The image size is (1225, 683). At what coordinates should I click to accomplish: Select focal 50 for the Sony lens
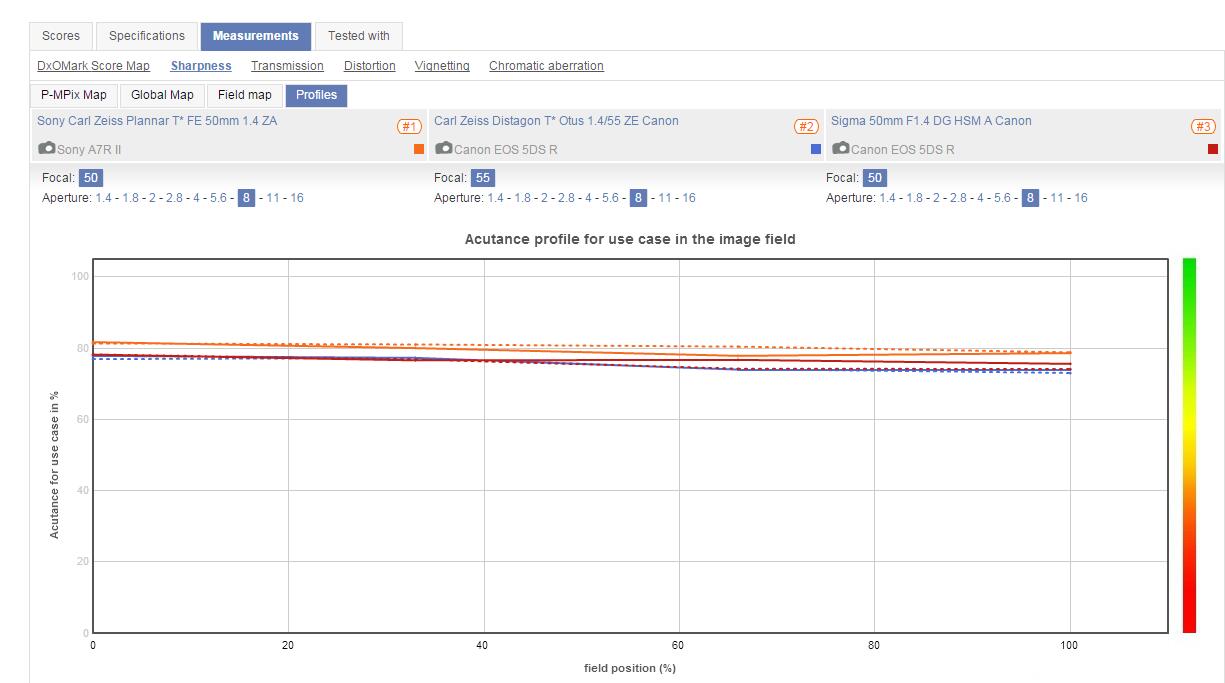[x=91, y=178]
